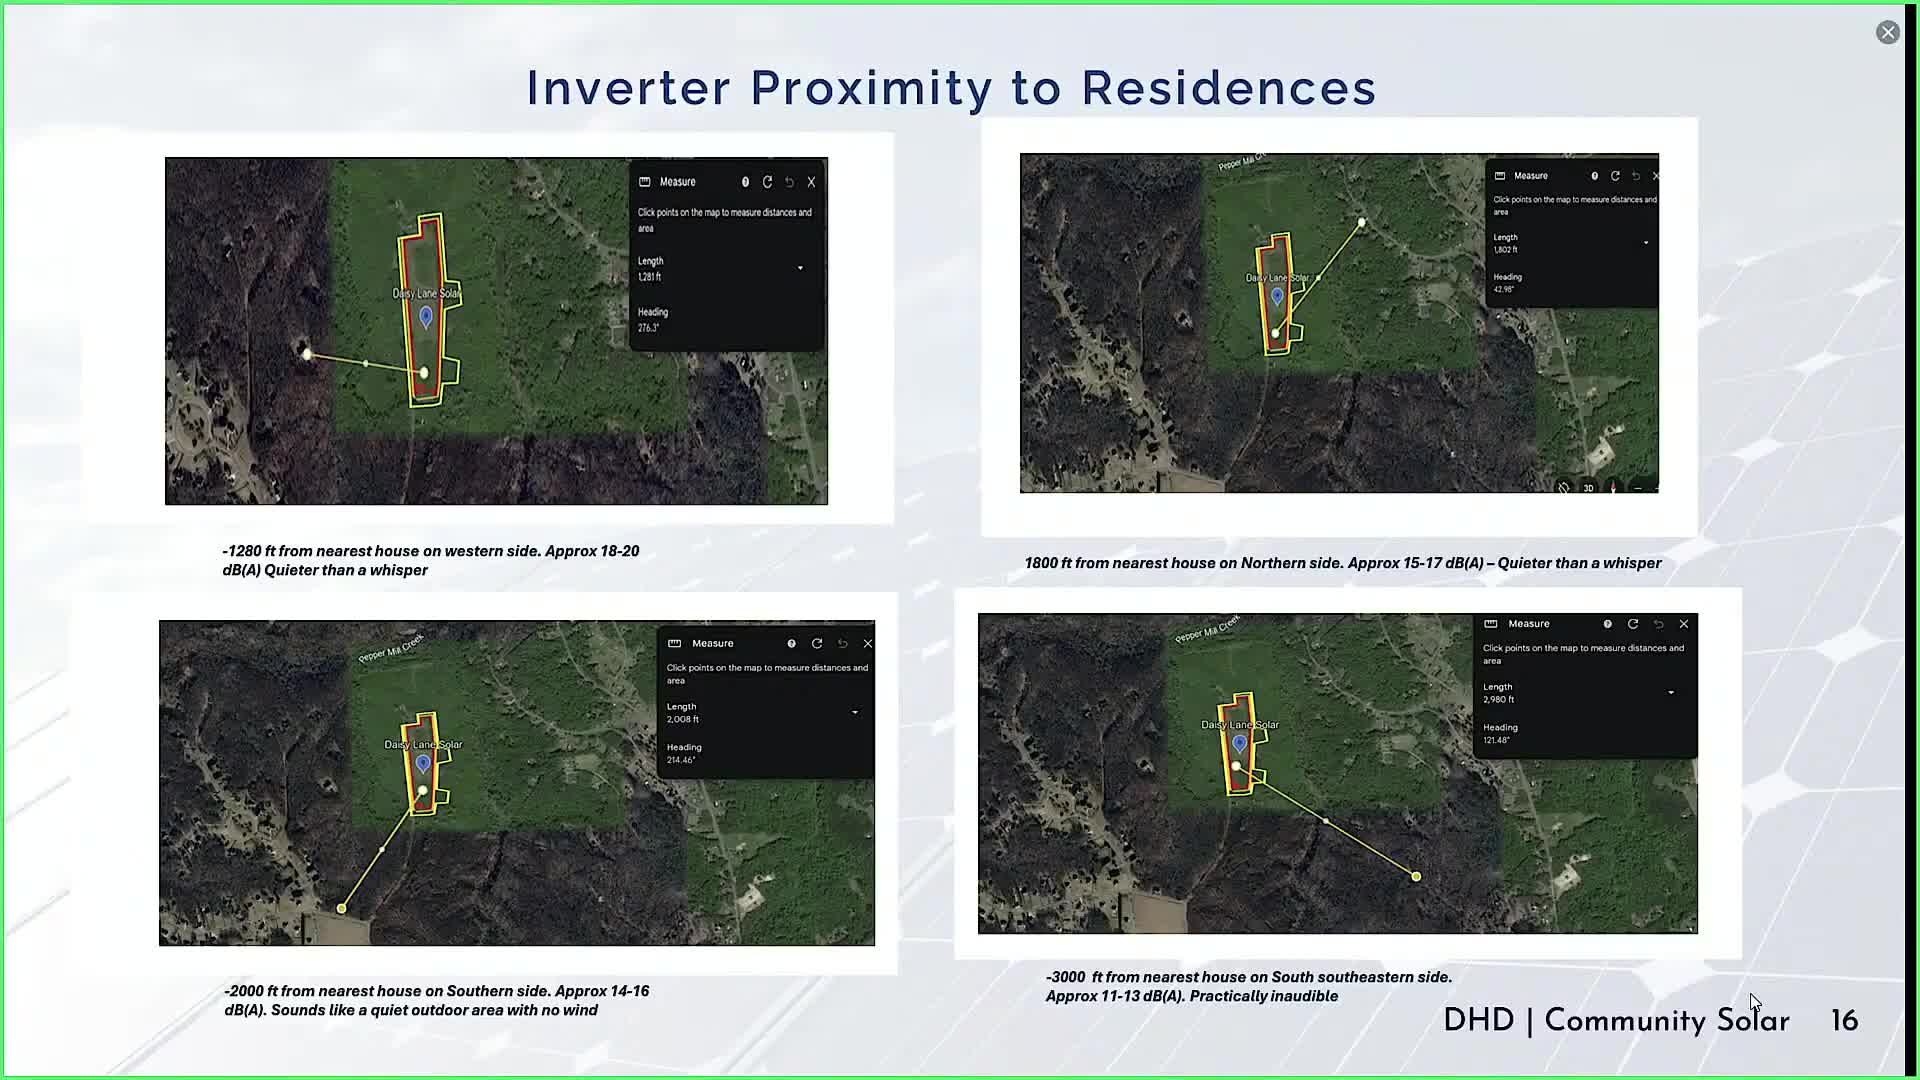Expand the Length unit dropdown showing 1,281 ft
Image resolution: width=1920 pixels, height=1080 pixels.
[x=800, y=268]
